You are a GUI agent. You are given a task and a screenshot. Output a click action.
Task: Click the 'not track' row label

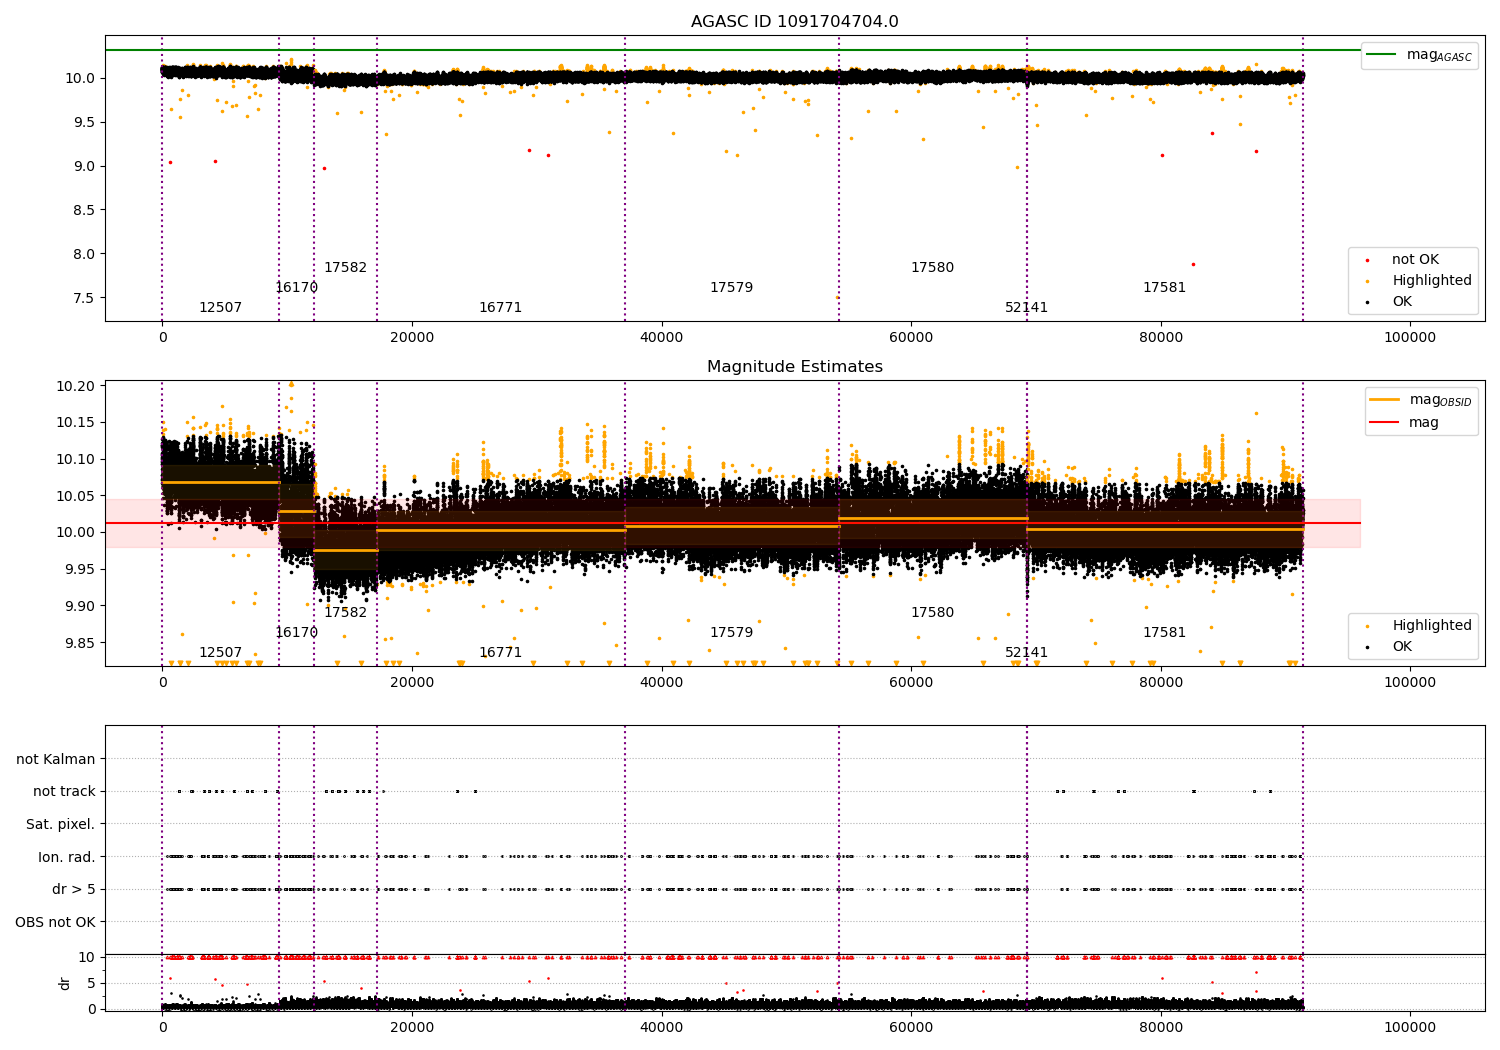click(64, 791)
